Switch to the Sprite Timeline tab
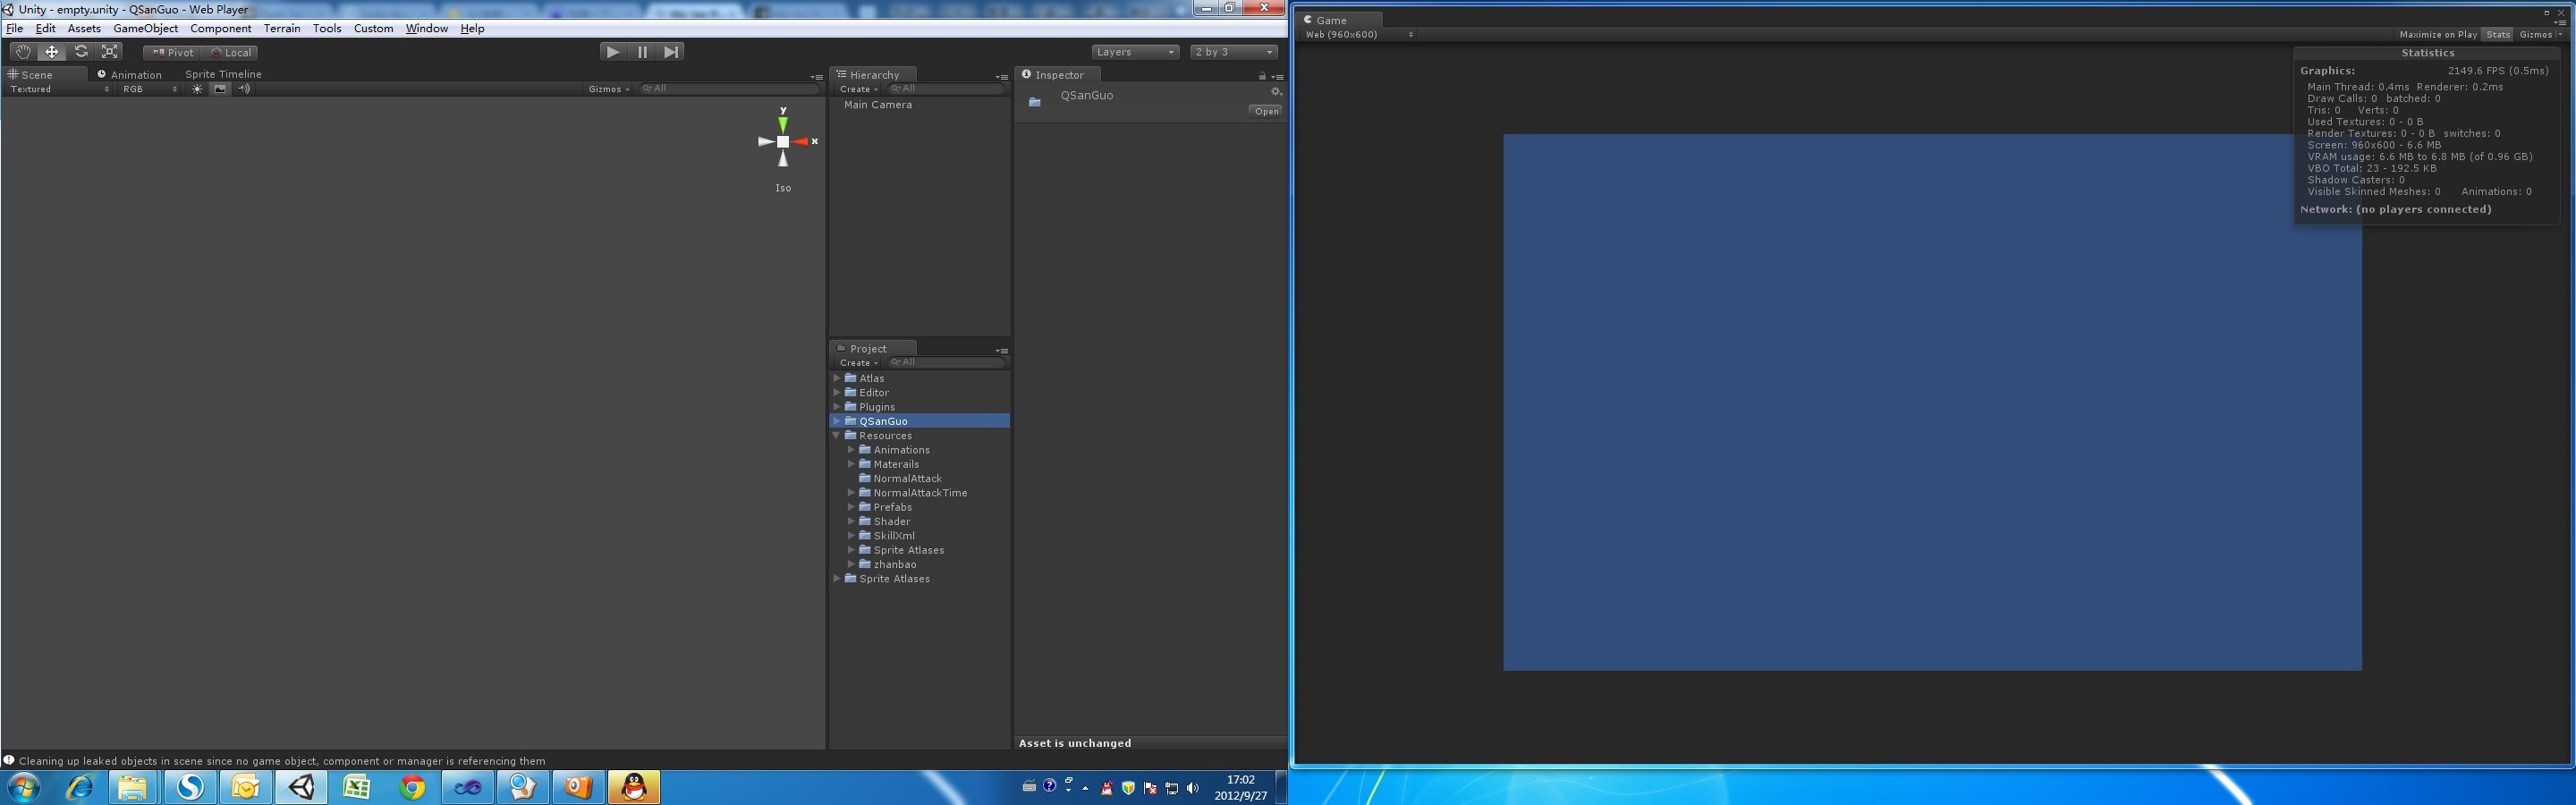 223,74
